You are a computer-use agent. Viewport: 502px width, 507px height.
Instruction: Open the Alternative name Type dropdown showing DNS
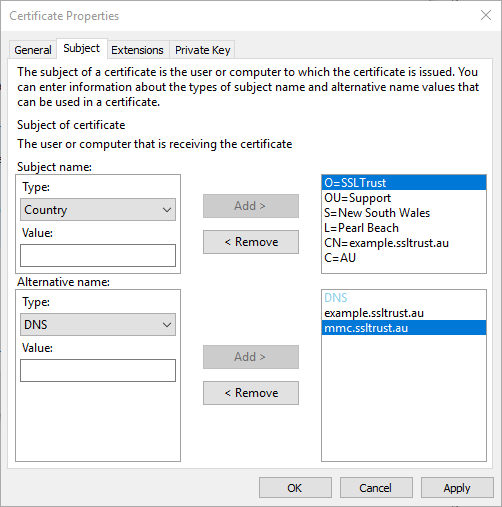coord(98,325)
